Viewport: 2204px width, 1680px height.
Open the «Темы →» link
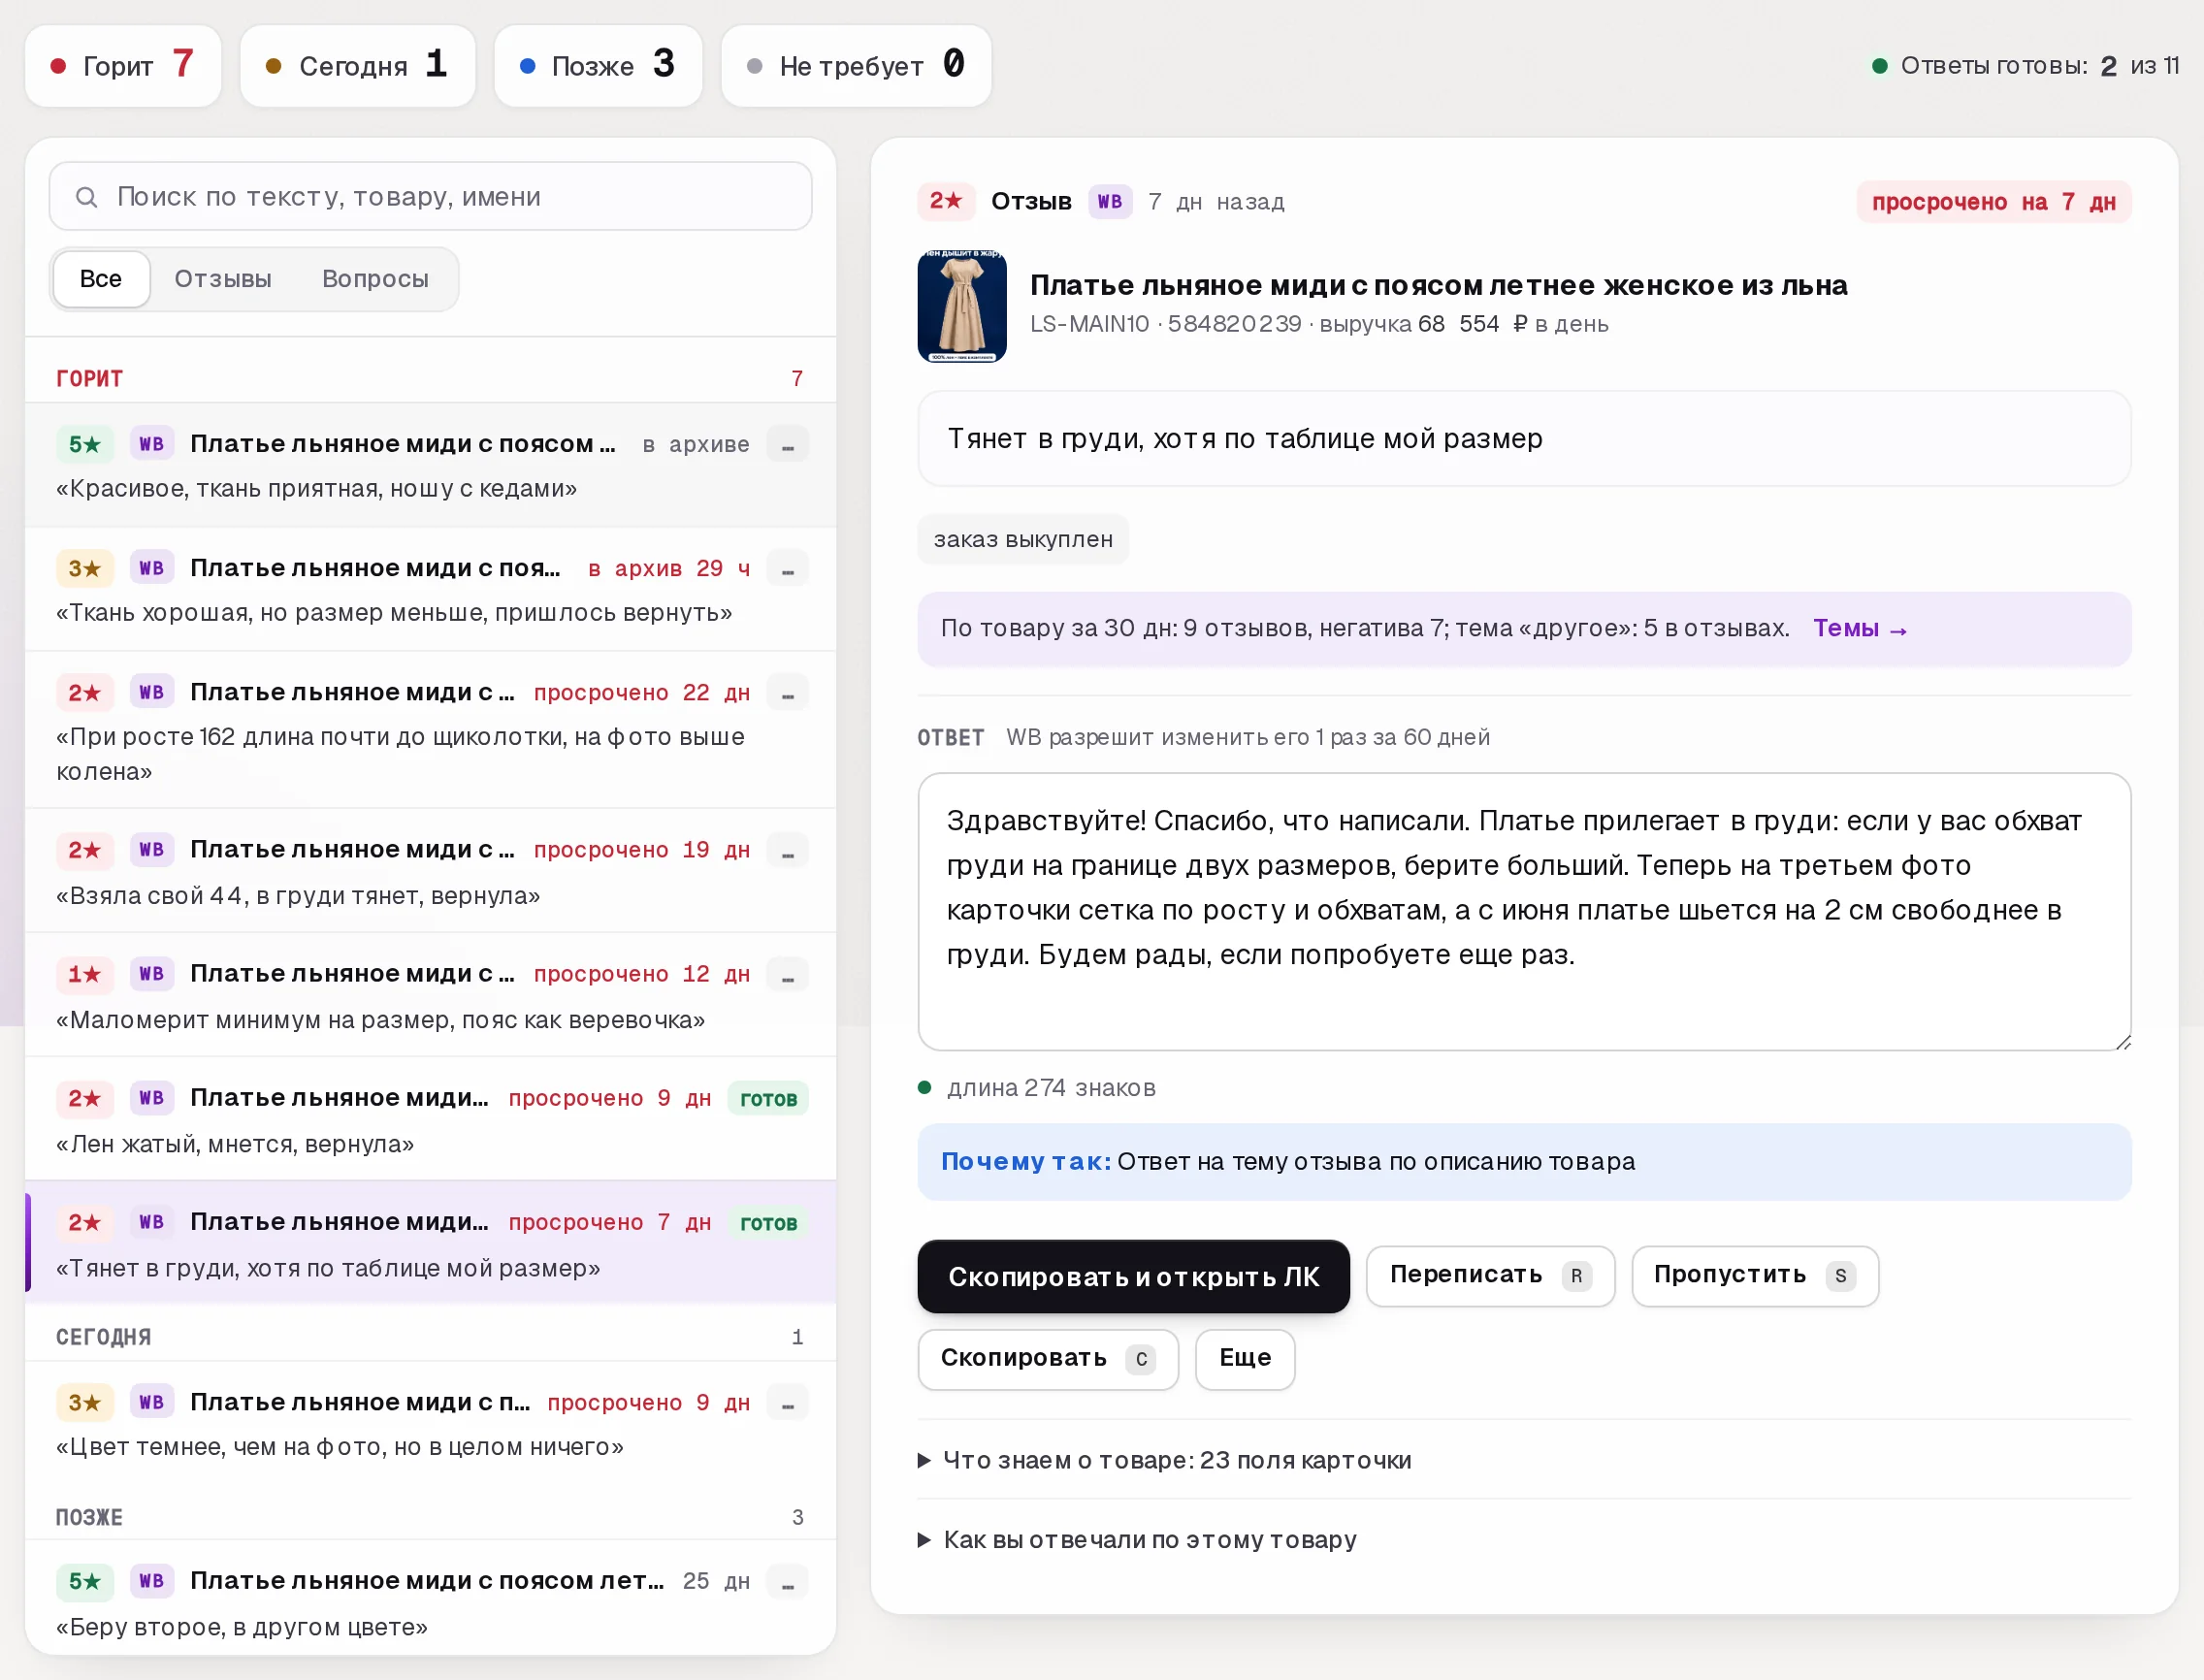pyautogui.click(x=1860, y=629)
